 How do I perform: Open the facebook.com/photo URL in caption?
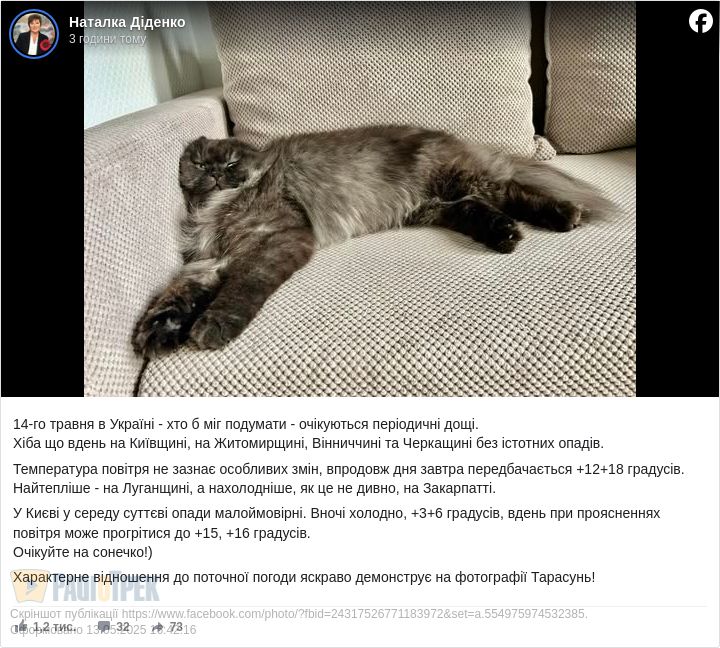pos(354,614)
